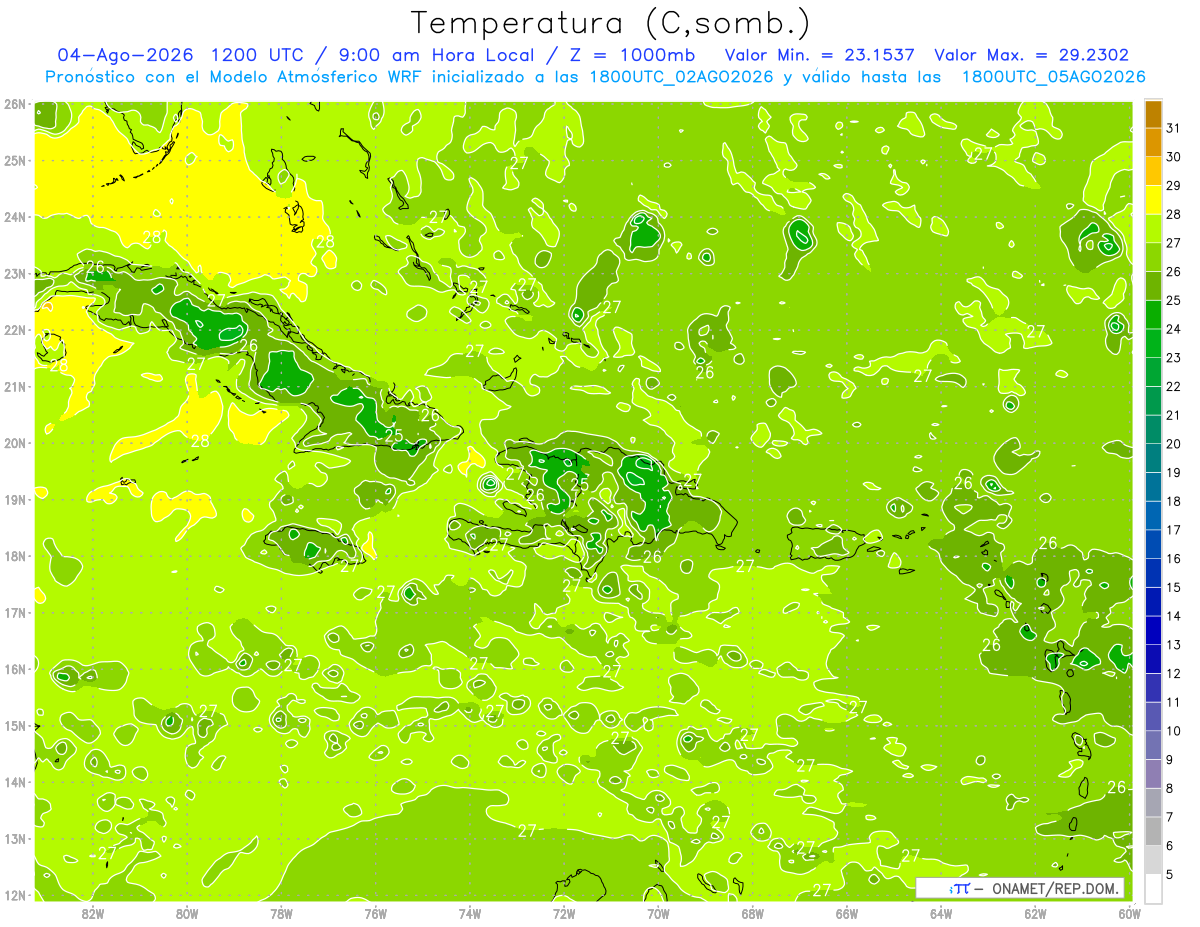The image size is (1200, 927).
Task: Click the 'Valor Max. = 29.2302' readout
Action: click(1032, 55)
